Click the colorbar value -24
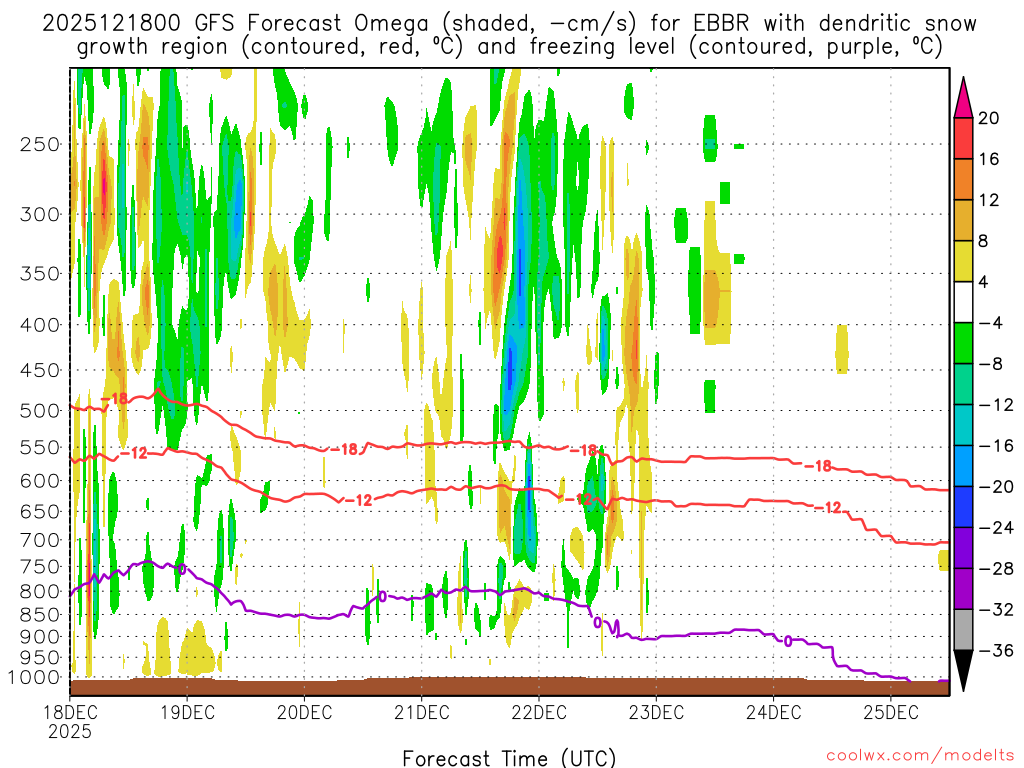 click(996, 527)
